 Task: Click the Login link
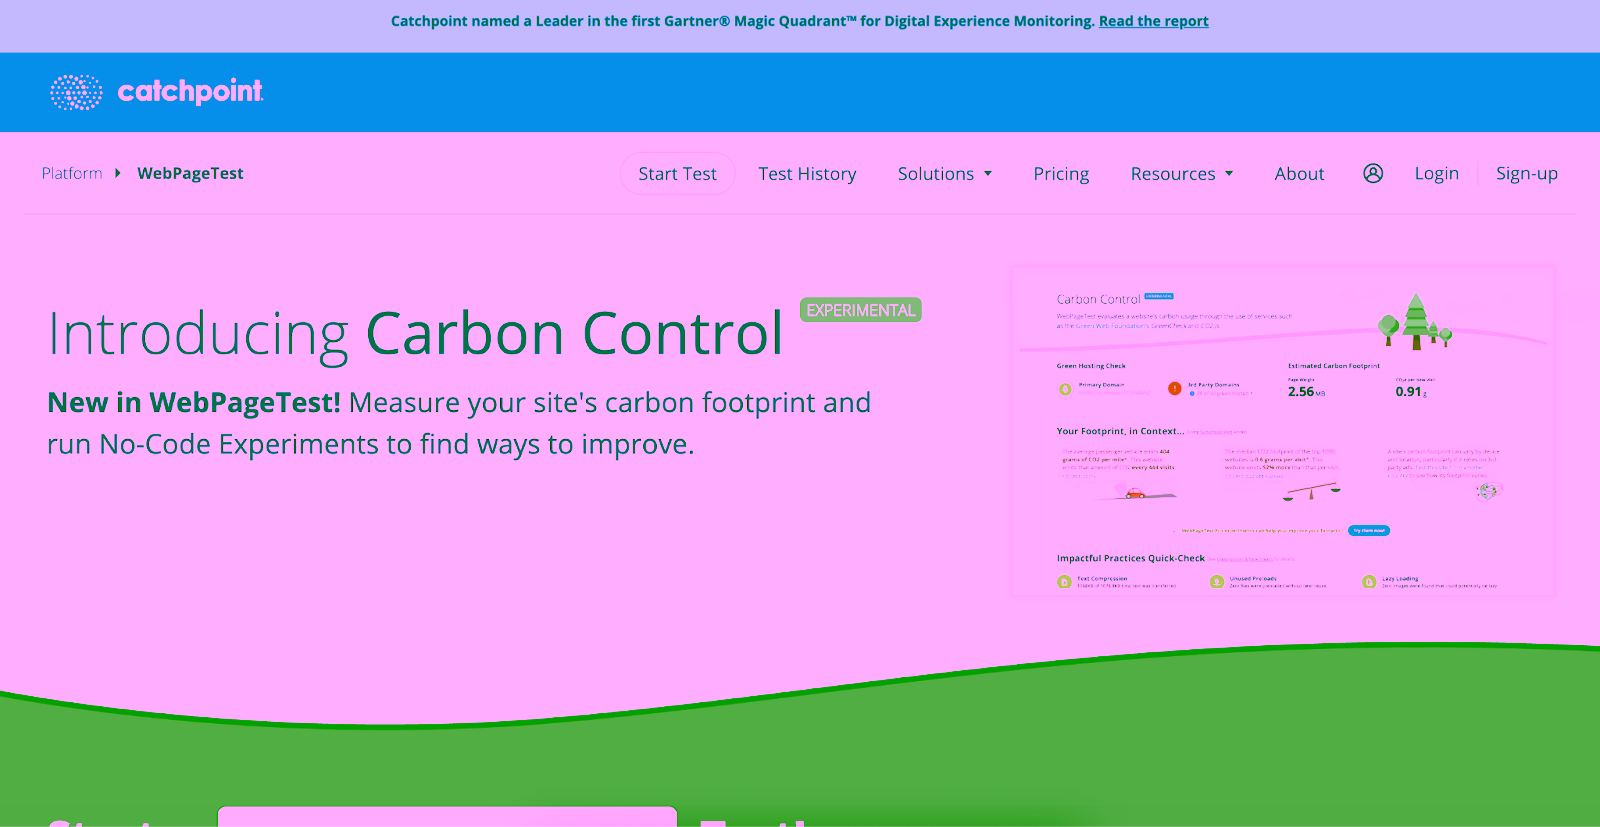[x=1436, y=173]
